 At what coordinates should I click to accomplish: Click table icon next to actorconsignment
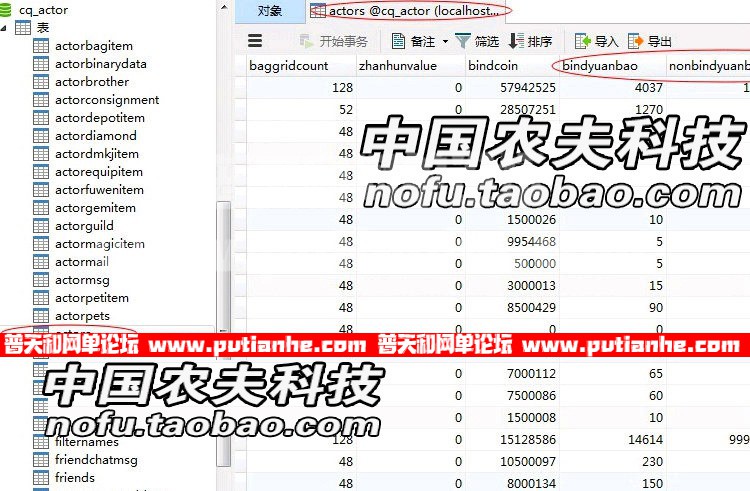[41, 100]
